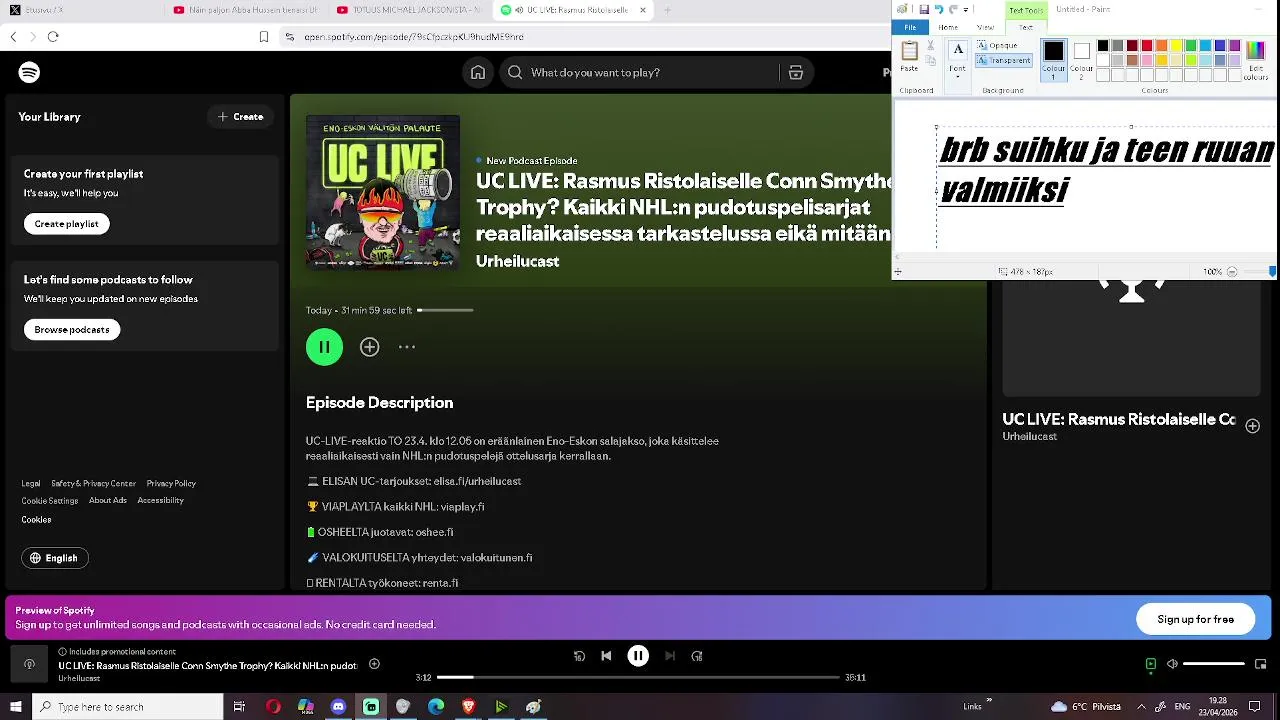Select Transparent background option in Paint
The image size is (1280, 720).
1003,61
